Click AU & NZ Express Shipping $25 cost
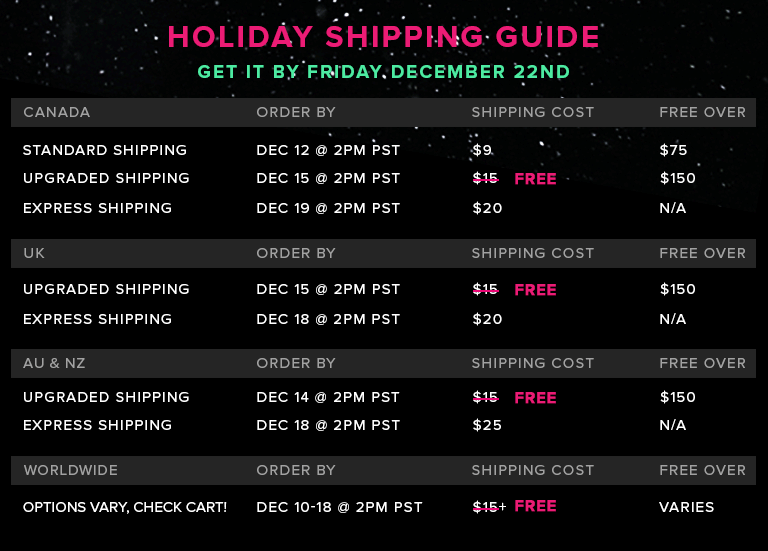This screenshot has height=551, width=768. coord(487,425)
